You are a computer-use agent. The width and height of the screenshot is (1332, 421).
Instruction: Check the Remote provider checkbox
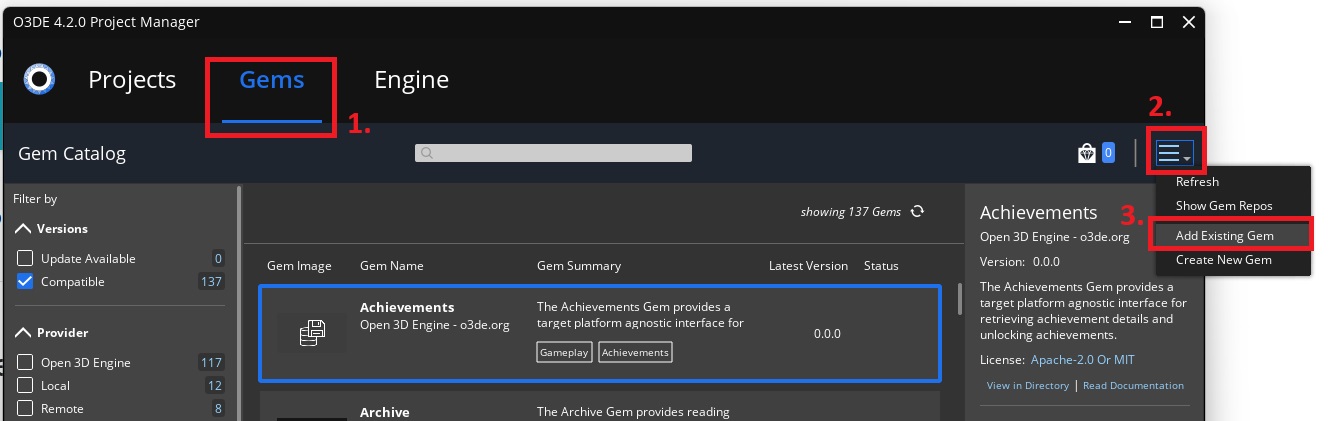click(26, 408)
